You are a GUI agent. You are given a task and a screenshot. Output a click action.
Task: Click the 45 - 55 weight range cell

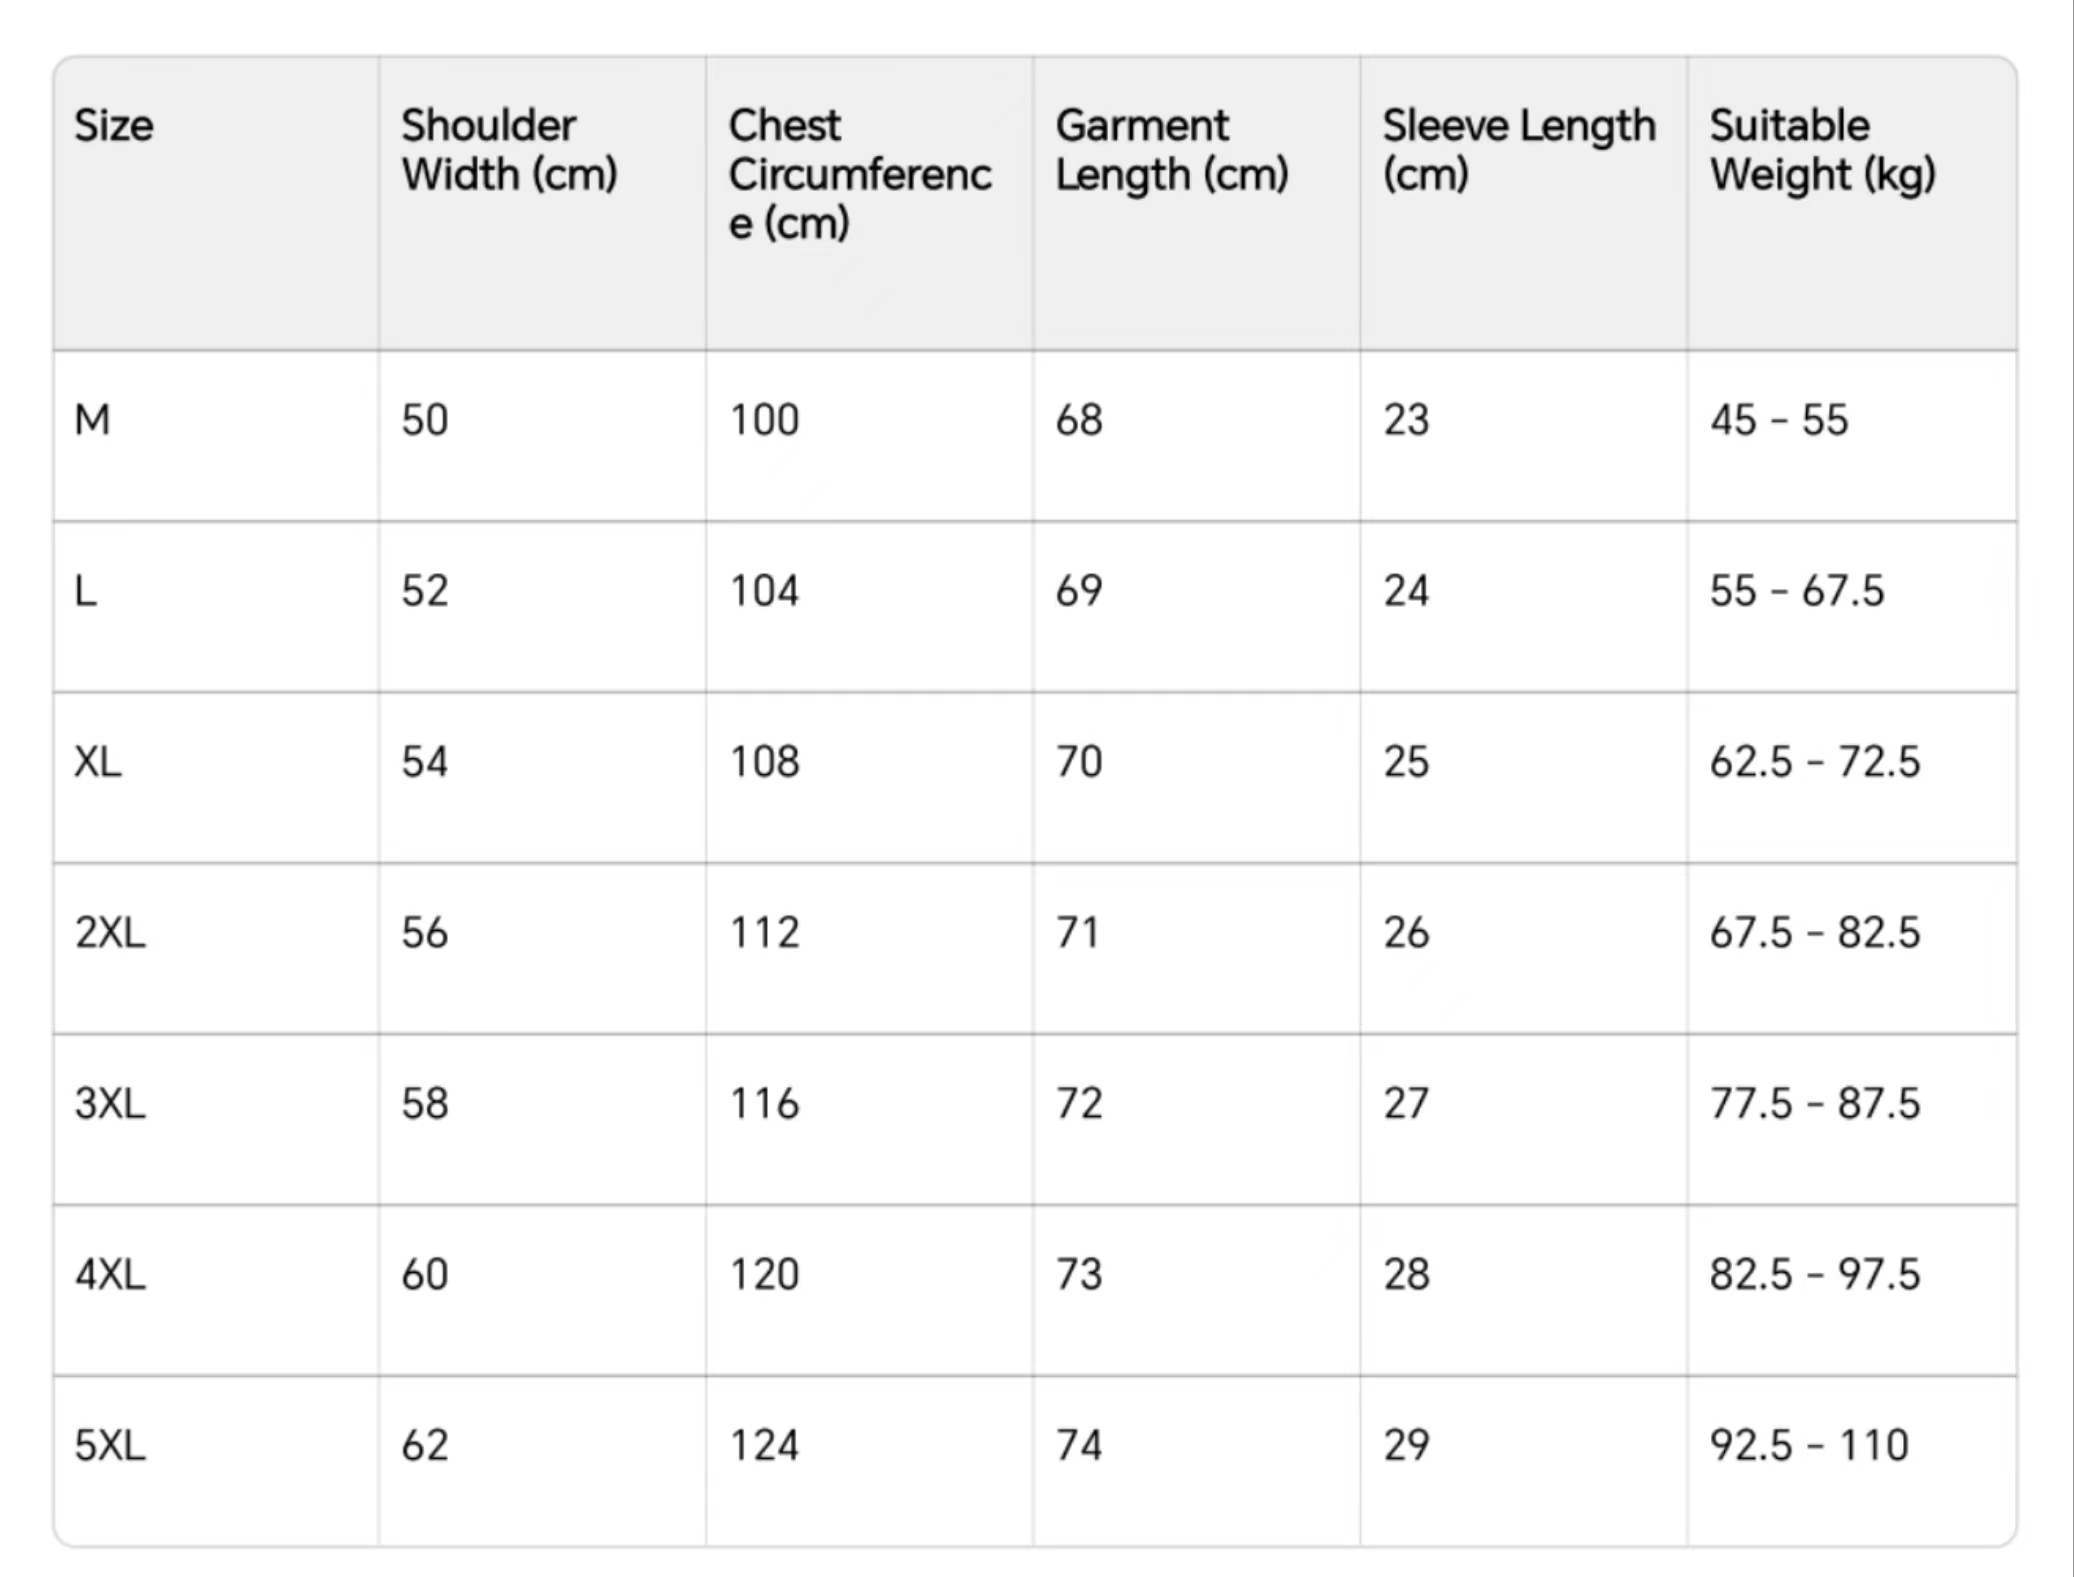tap(1779, 420)
